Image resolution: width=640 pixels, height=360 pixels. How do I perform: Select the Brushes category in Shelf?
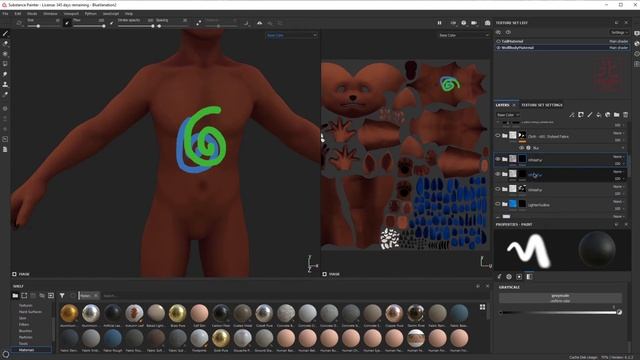coord(25,331)
